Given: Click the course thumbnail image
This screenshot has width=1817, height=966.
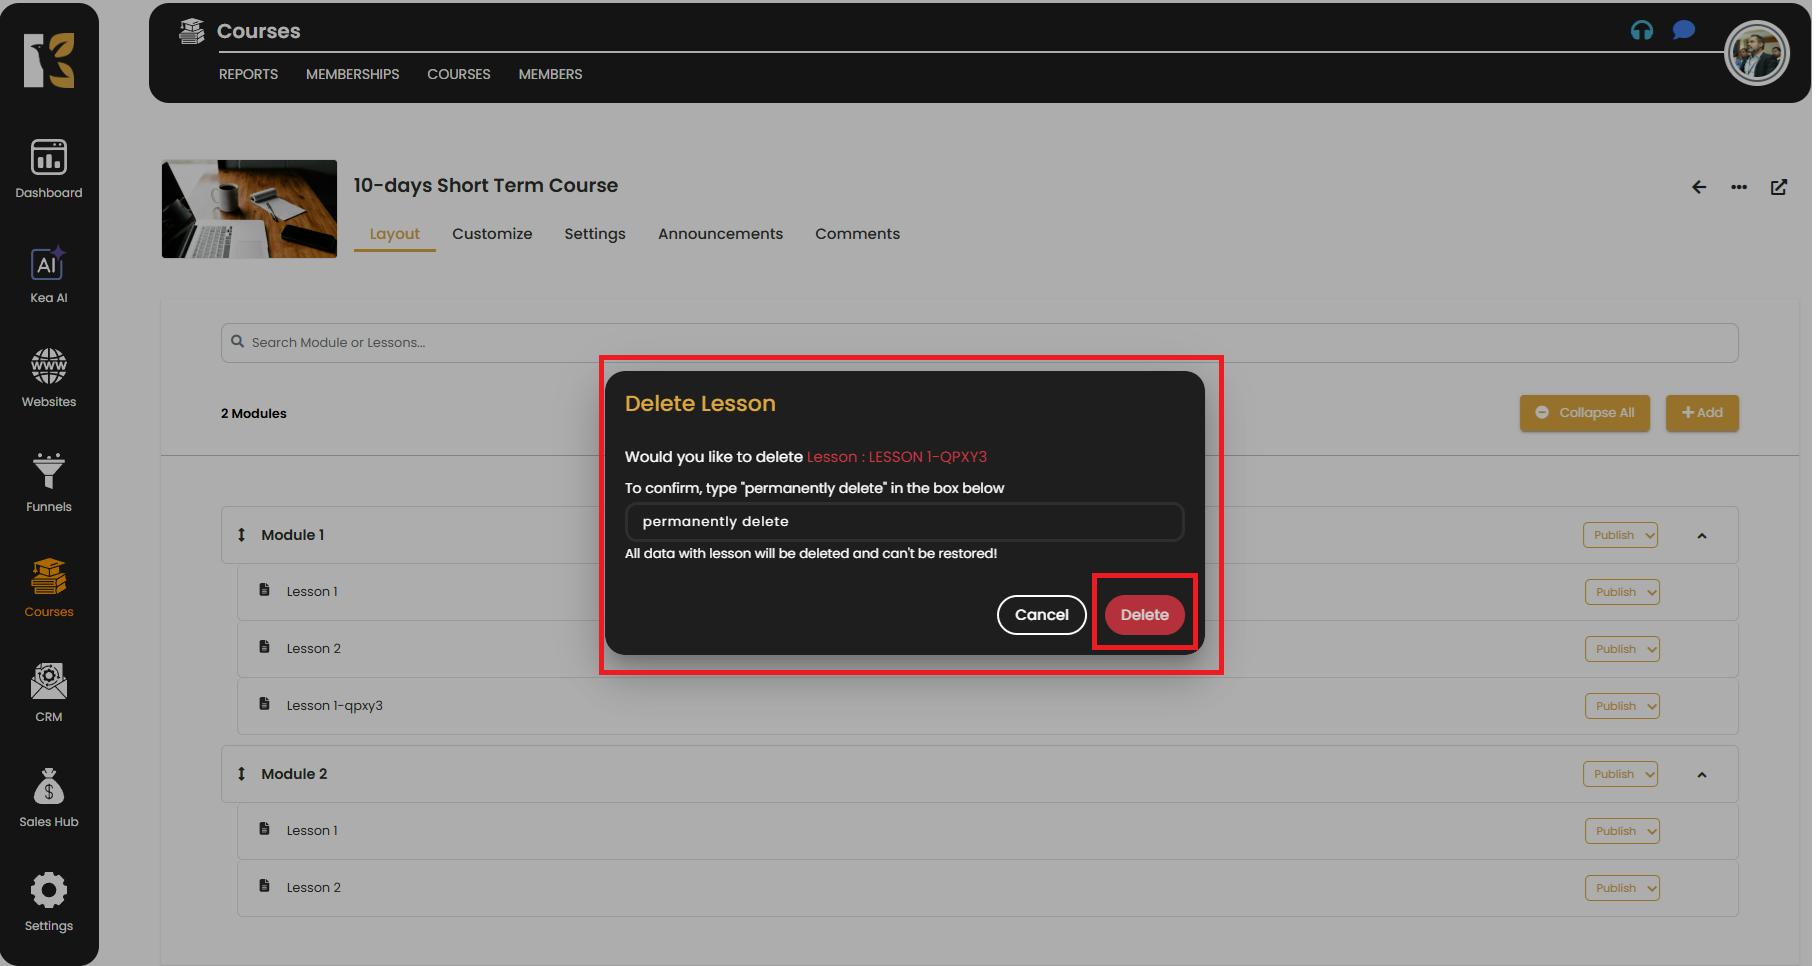Looking at the screenshot, I should (249, 209).
